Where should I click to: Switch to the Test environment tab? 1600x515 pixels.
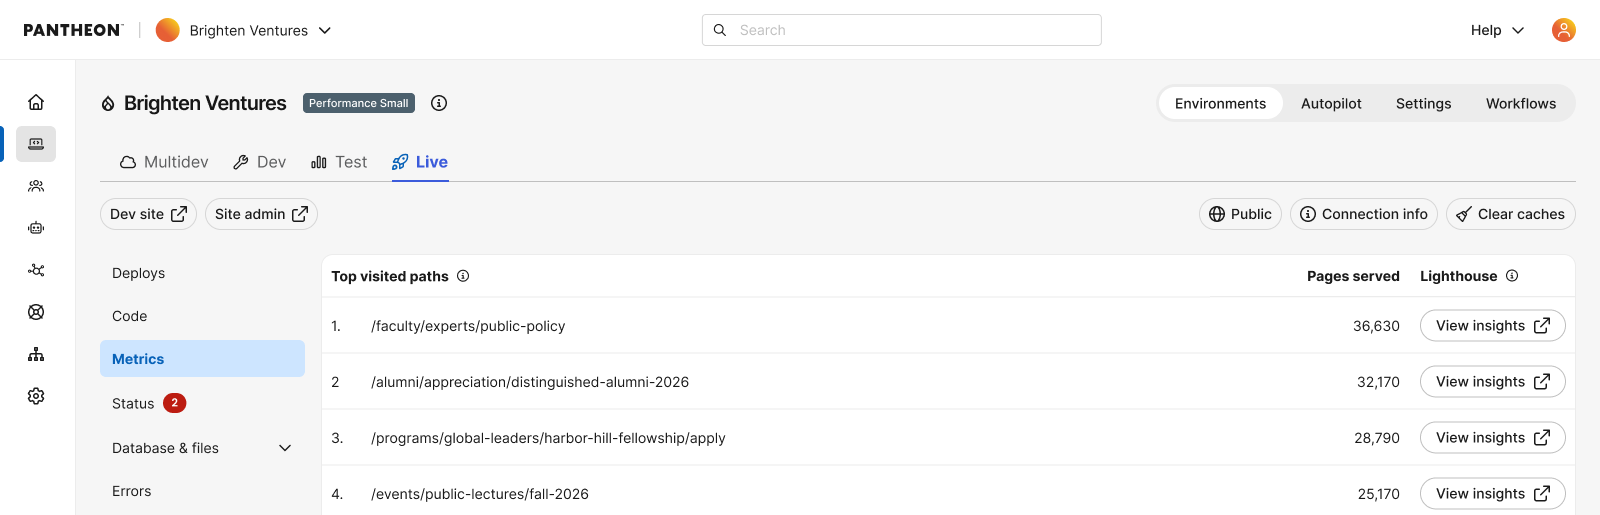(339, 162)
